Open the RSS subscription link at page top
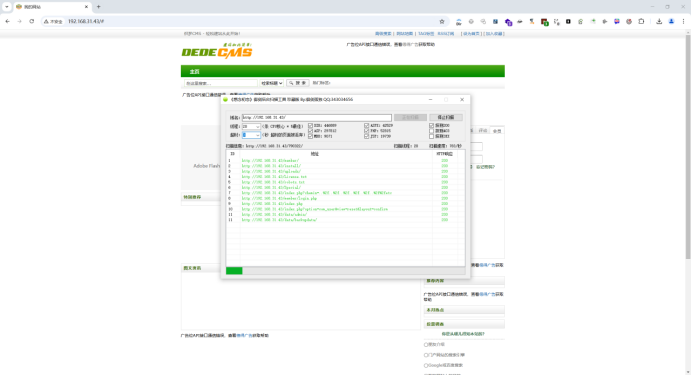The height and width of the screenshot is (376, 692). pyautogui.click(x=446, y=34)
